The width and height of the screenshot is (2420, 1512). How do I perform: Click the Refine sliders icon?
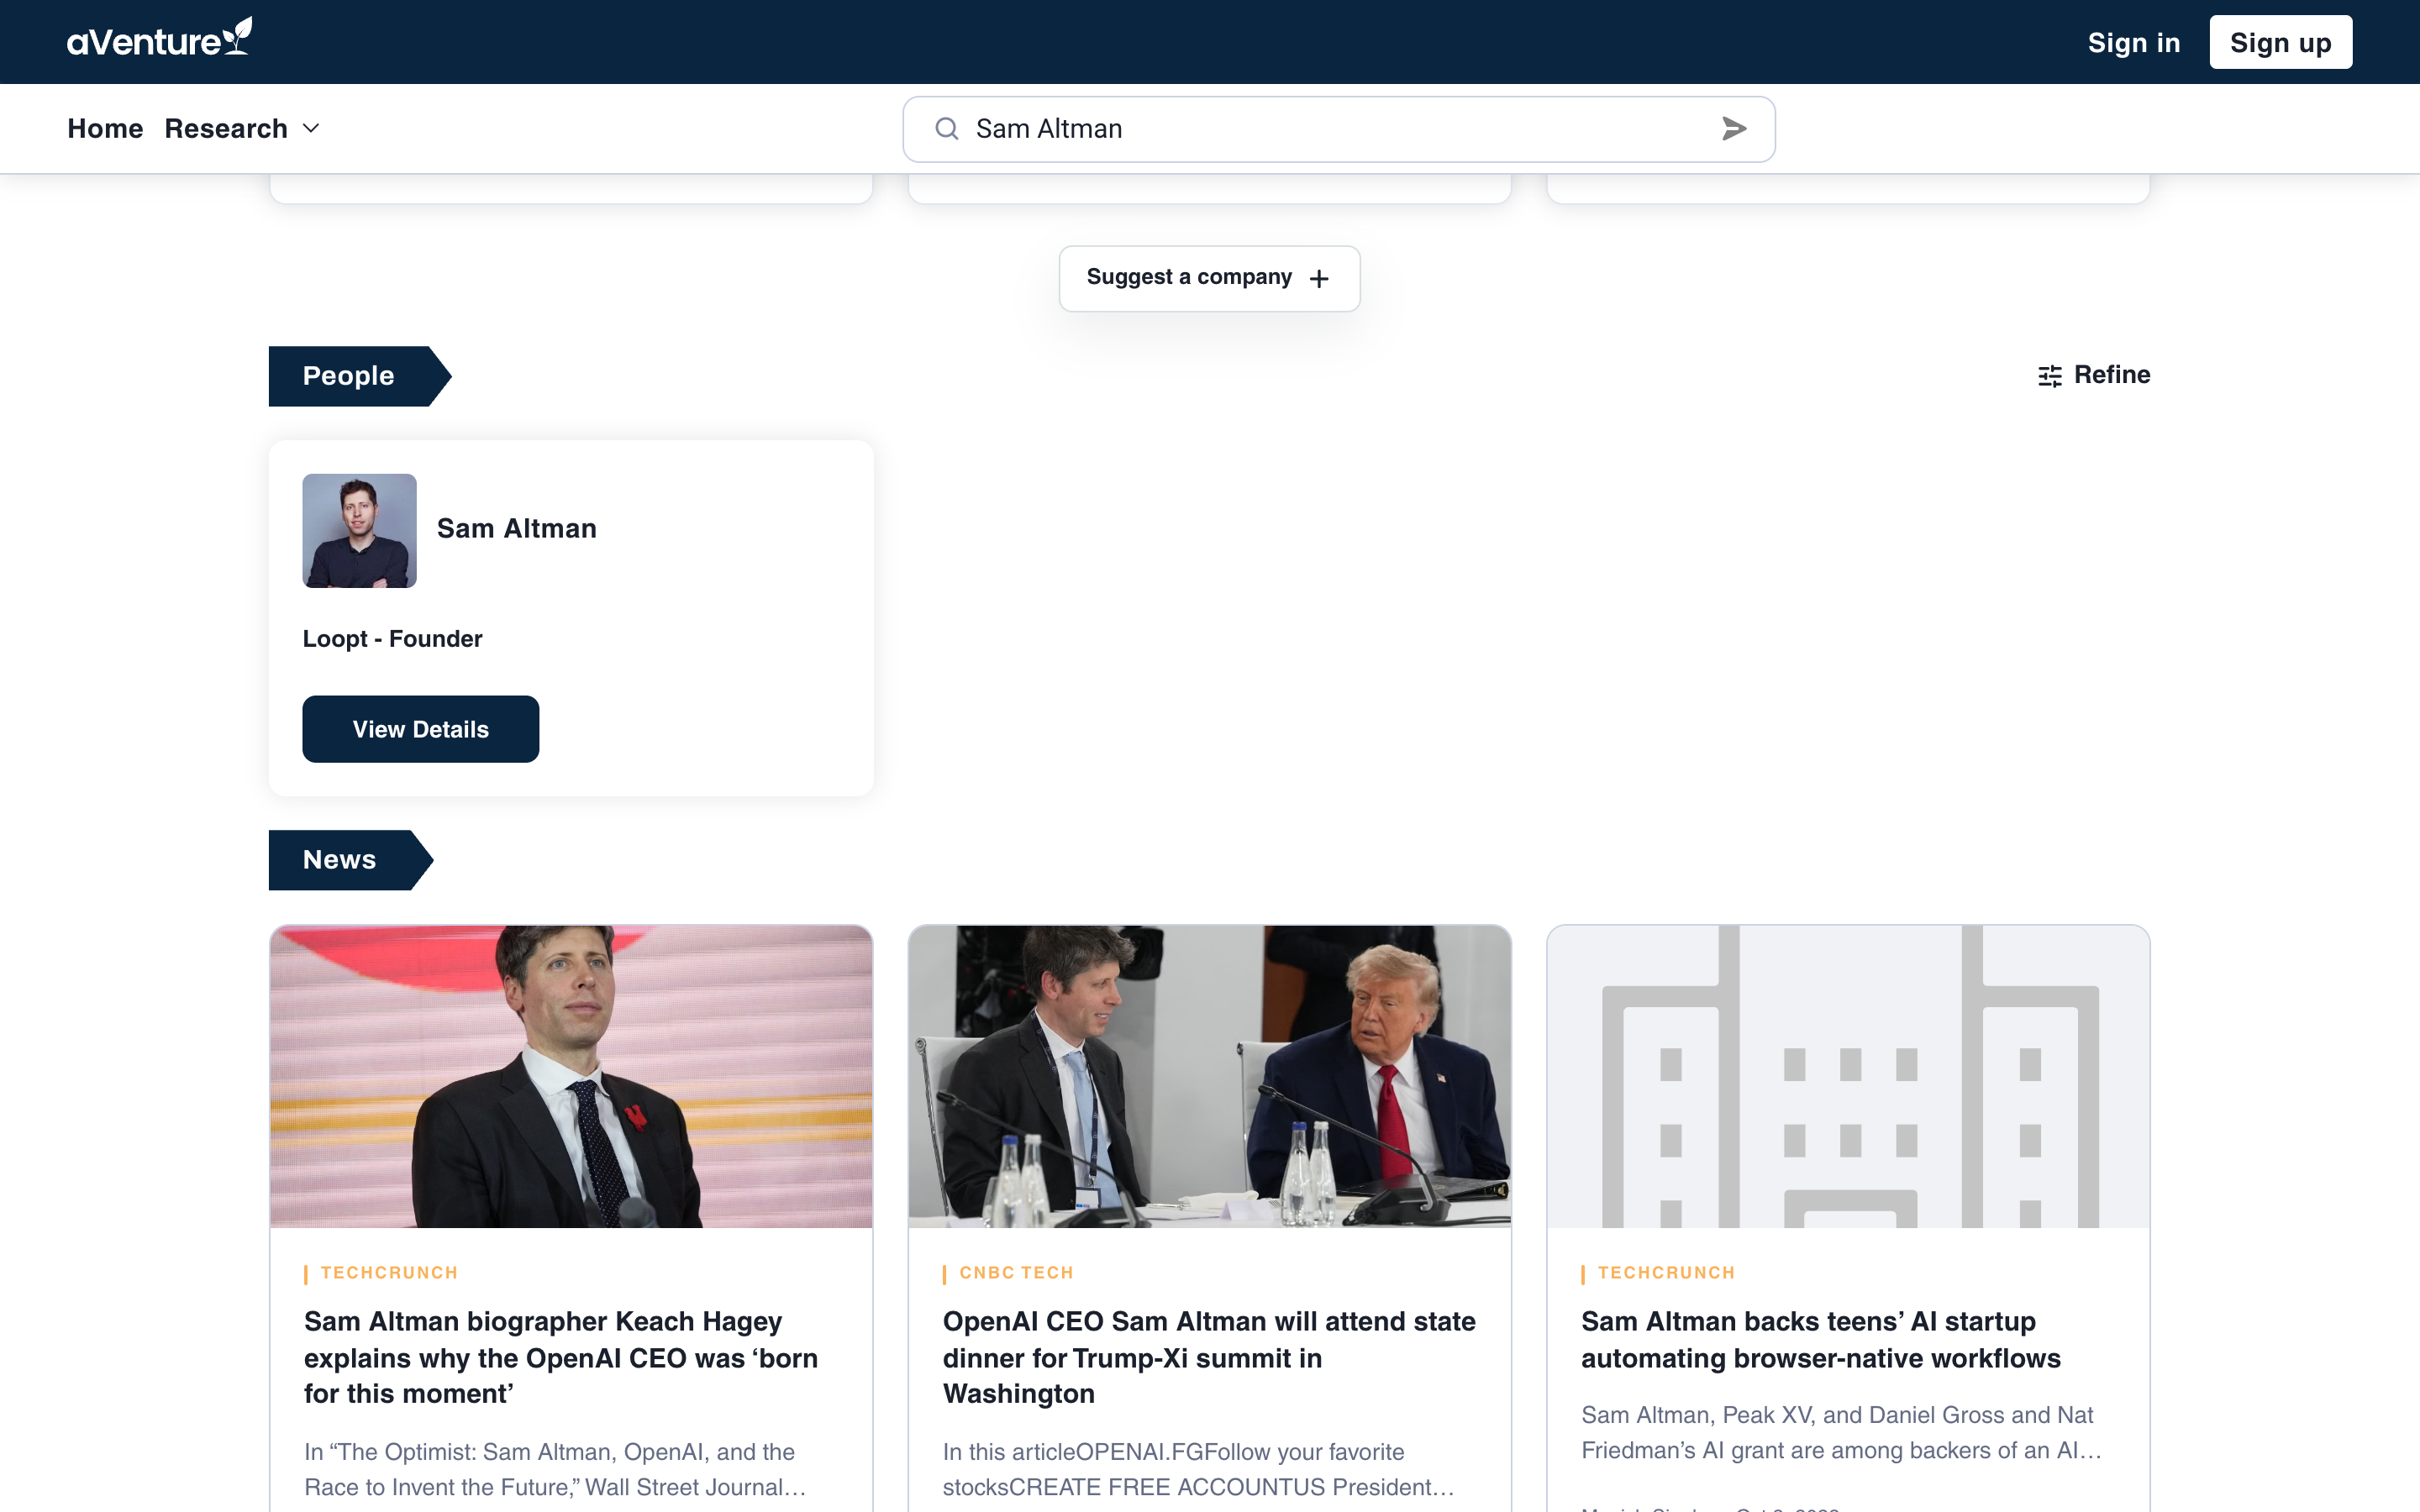[2049, 376]
